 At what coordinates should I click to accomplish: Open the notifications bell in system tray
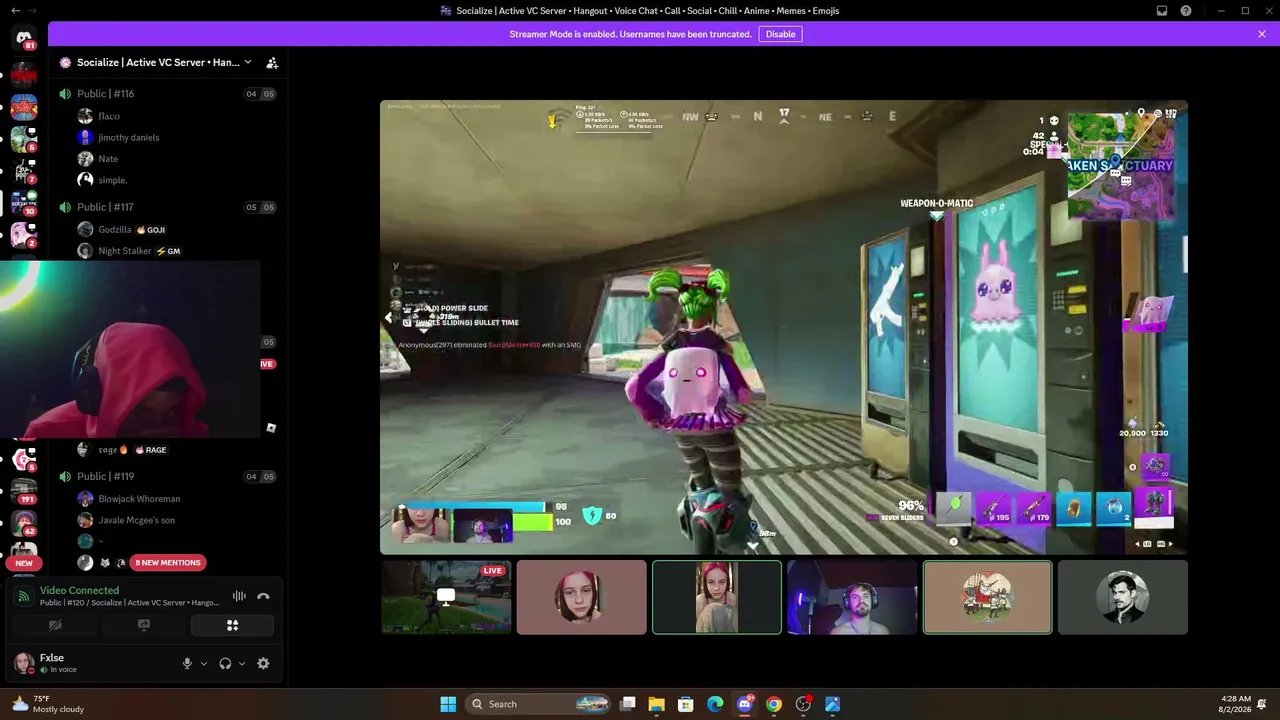[1264, 704]
